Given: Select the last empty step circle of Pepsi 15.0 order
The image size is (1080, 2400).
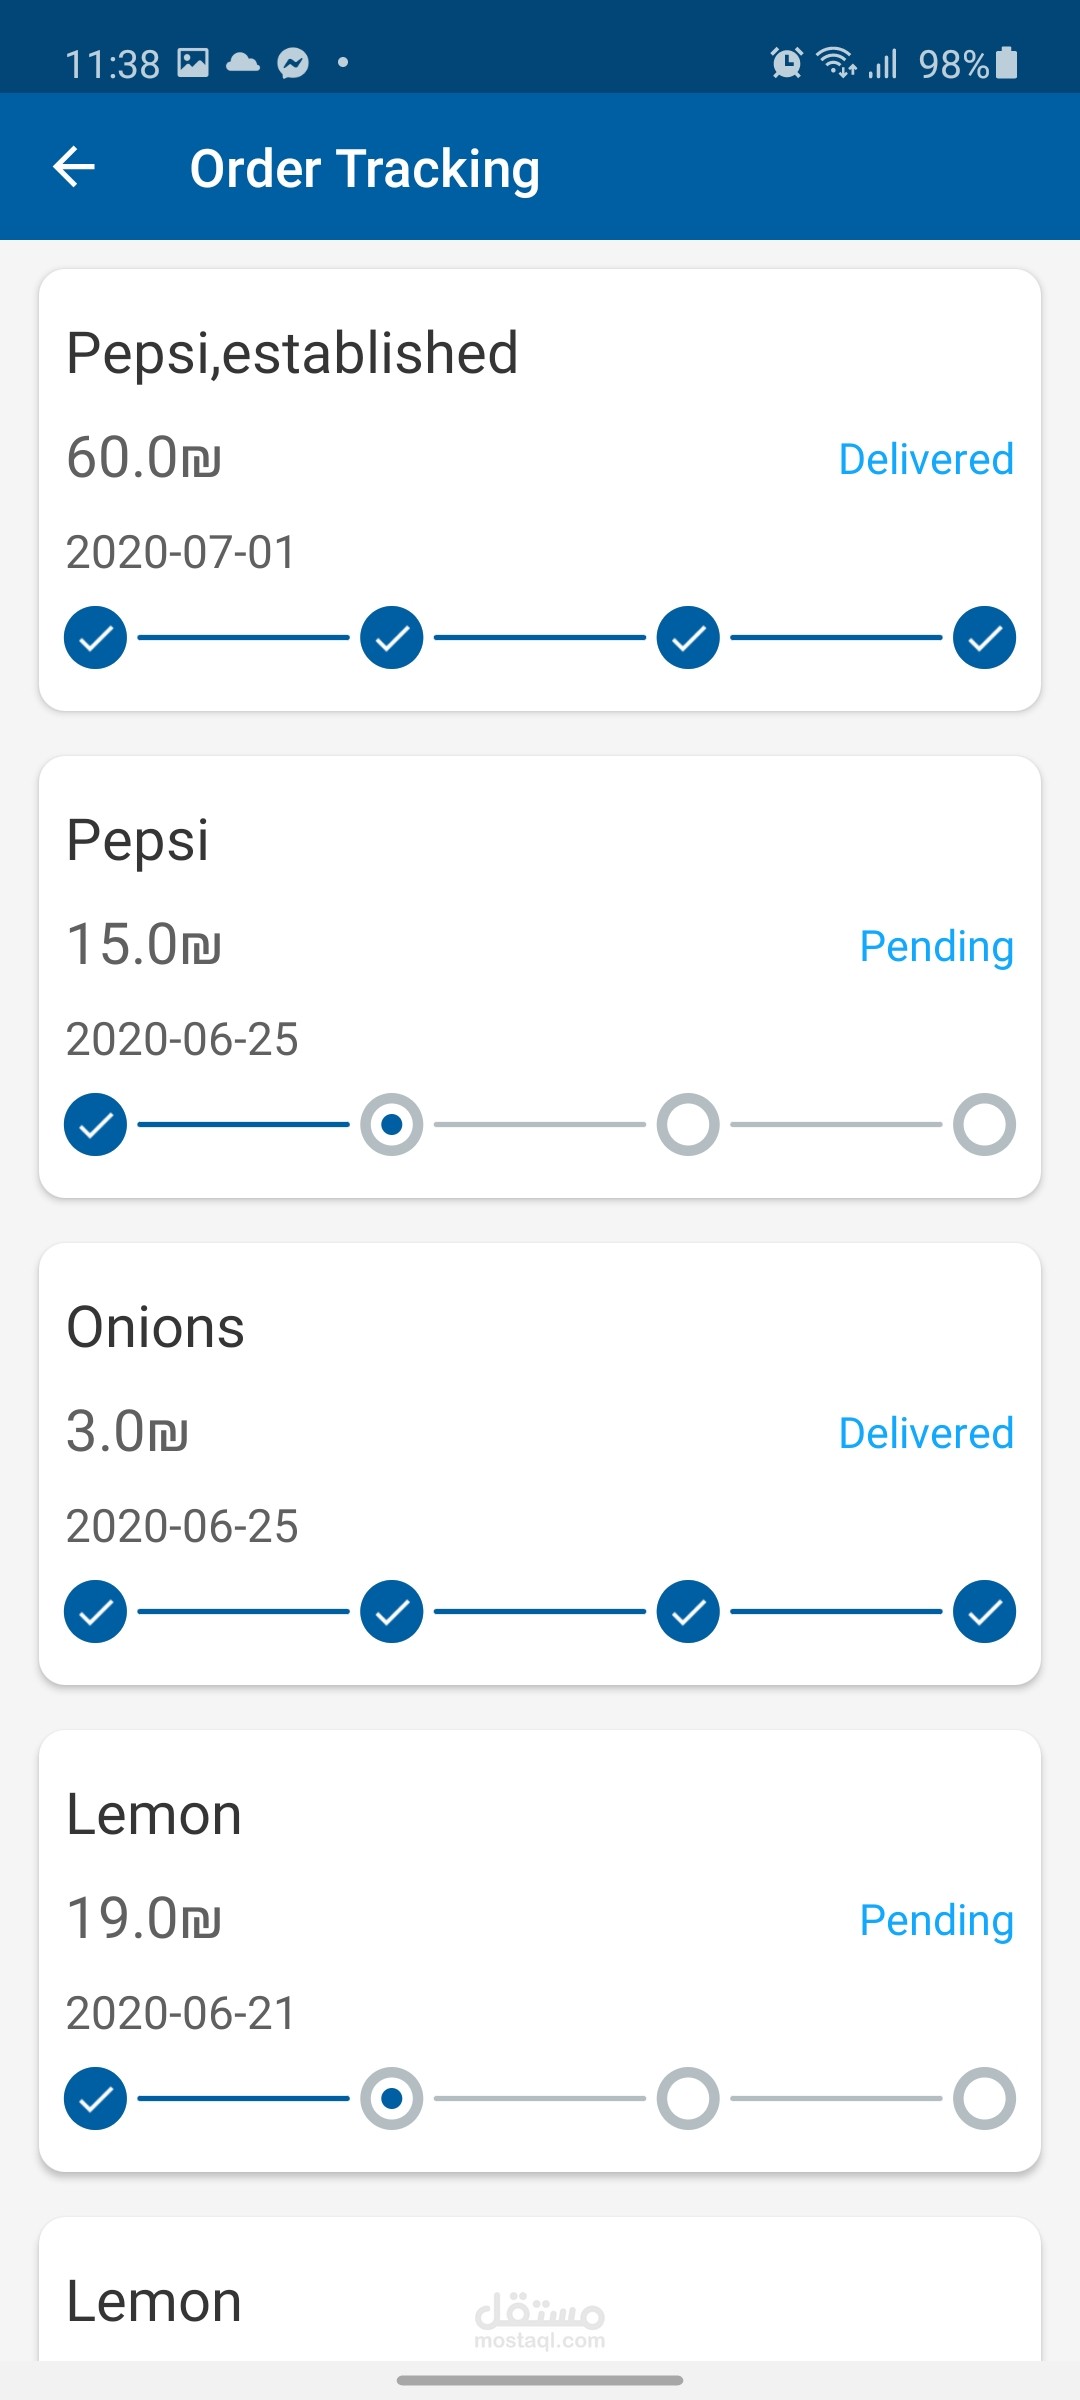Looking at the screenshot, I should pyautogui.click(x=984, y=1124).
